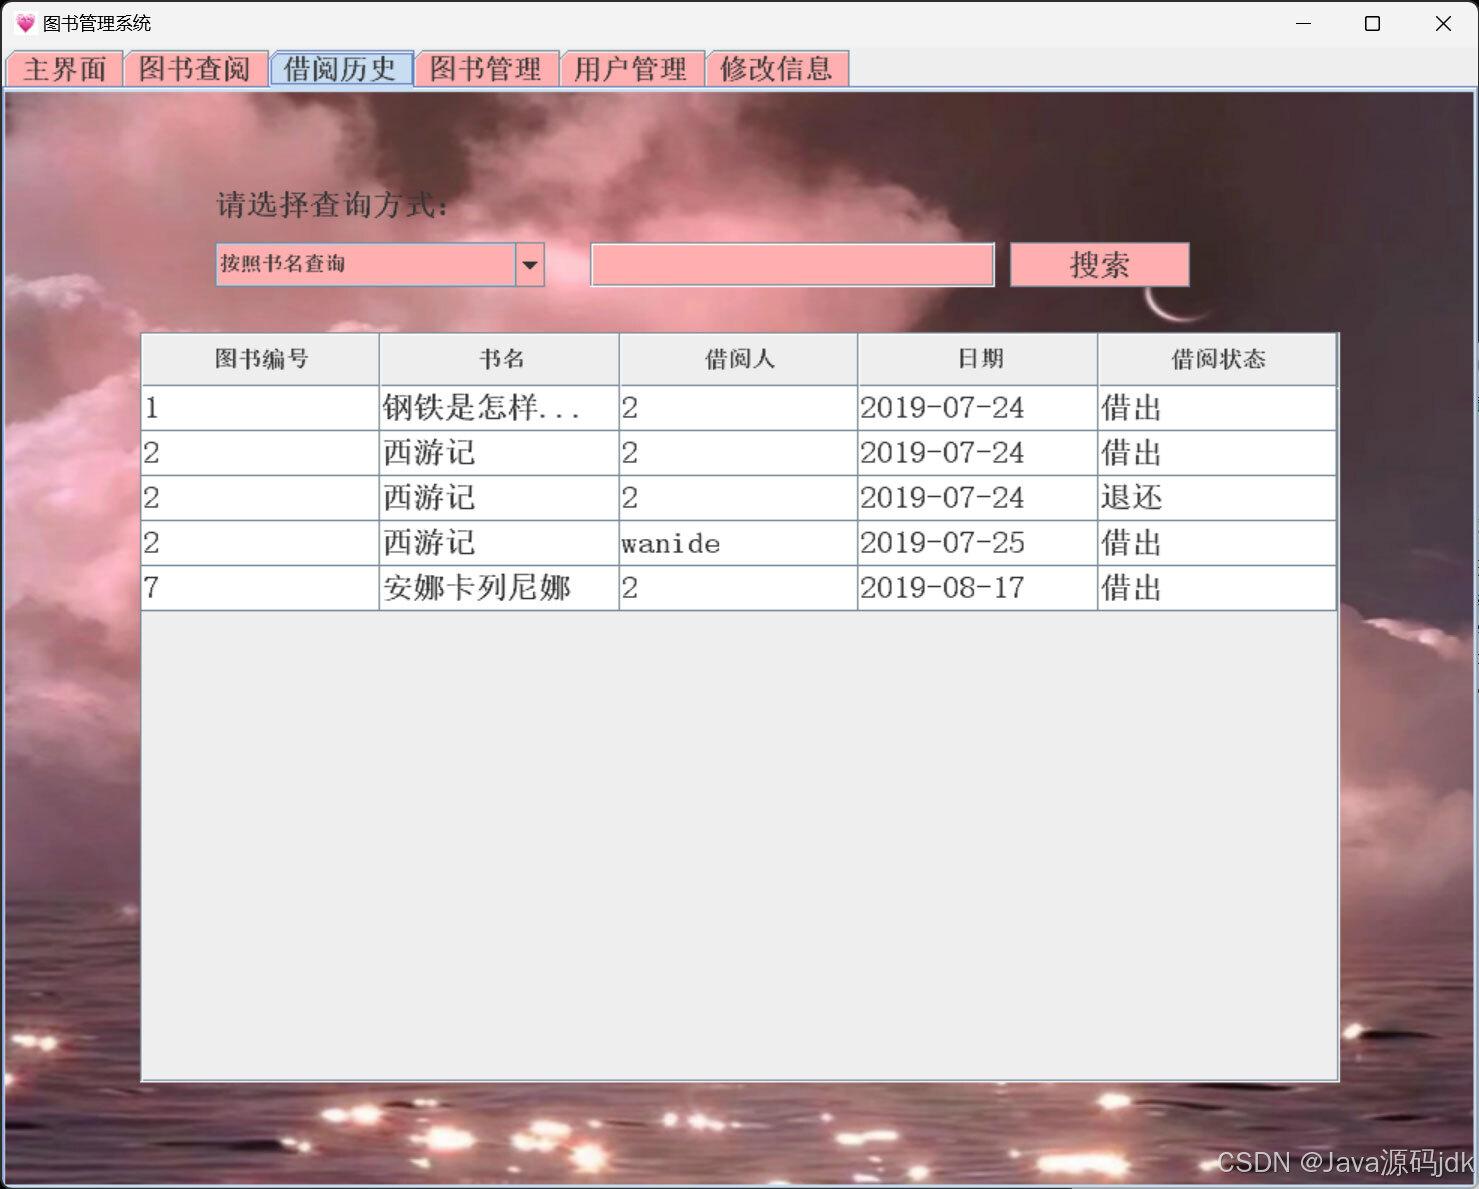Click the 2019-08-17 date cell
This screenshot has width=1479, height=1189.
[x=978, y=588]
